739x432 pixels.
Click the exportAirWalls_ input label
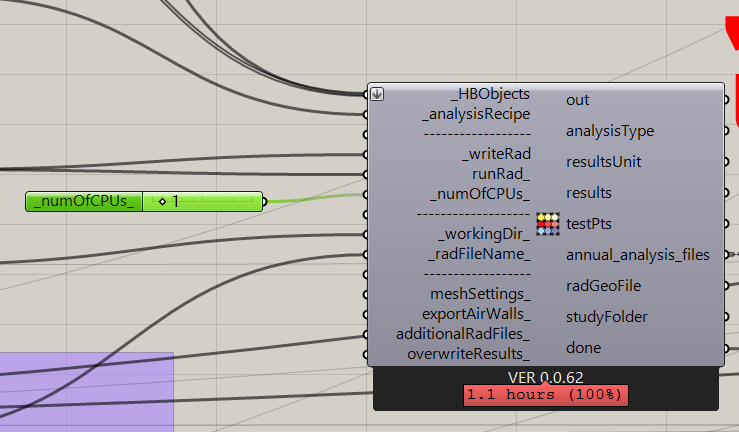pyautogui.click(x=476, y=314)
